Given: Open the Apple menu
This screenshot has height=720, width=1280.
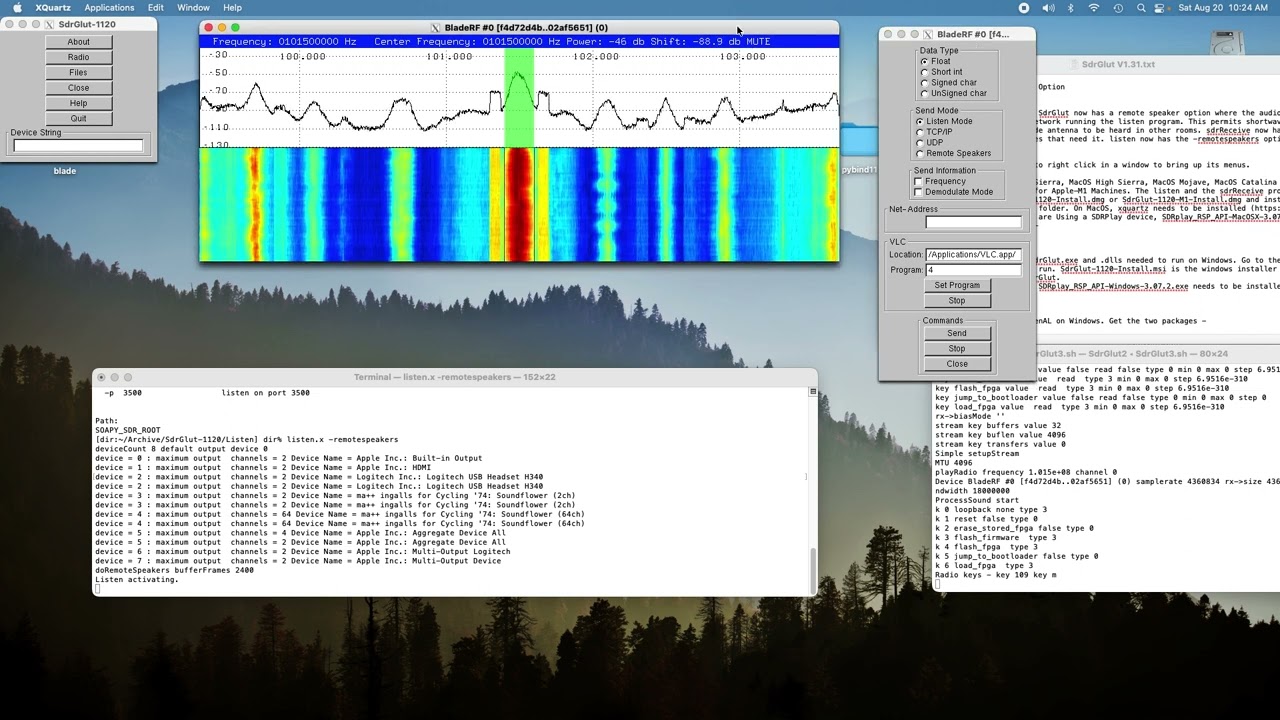Looking at the screenshot, I should pyautogui.click(x=17, y=7).
